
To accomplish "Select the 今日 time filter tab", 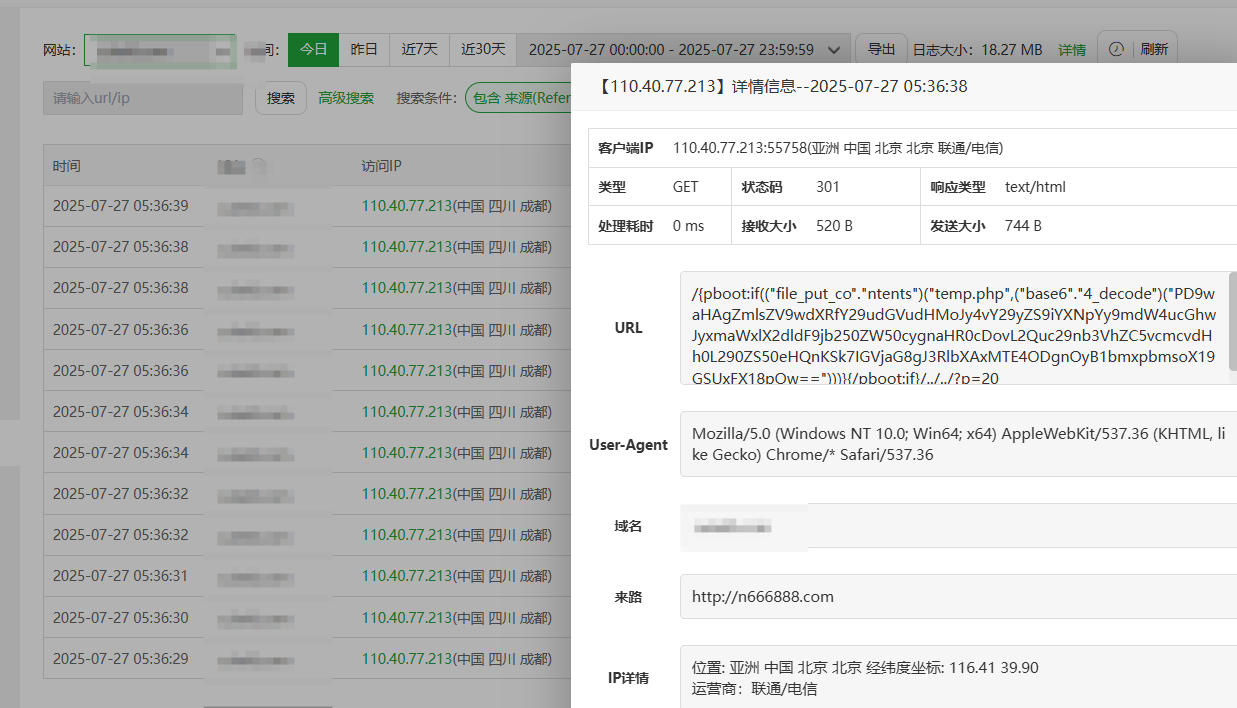I will coord(314,49).
